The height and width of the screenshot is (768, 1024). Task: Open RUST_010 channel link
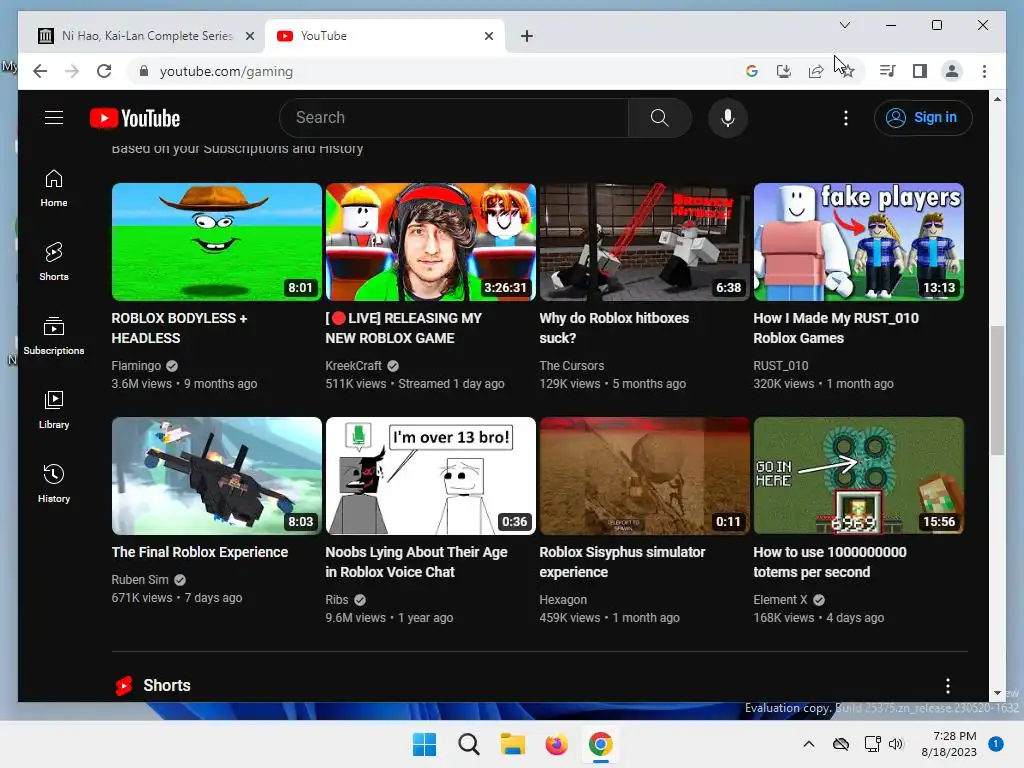[780, 366]
